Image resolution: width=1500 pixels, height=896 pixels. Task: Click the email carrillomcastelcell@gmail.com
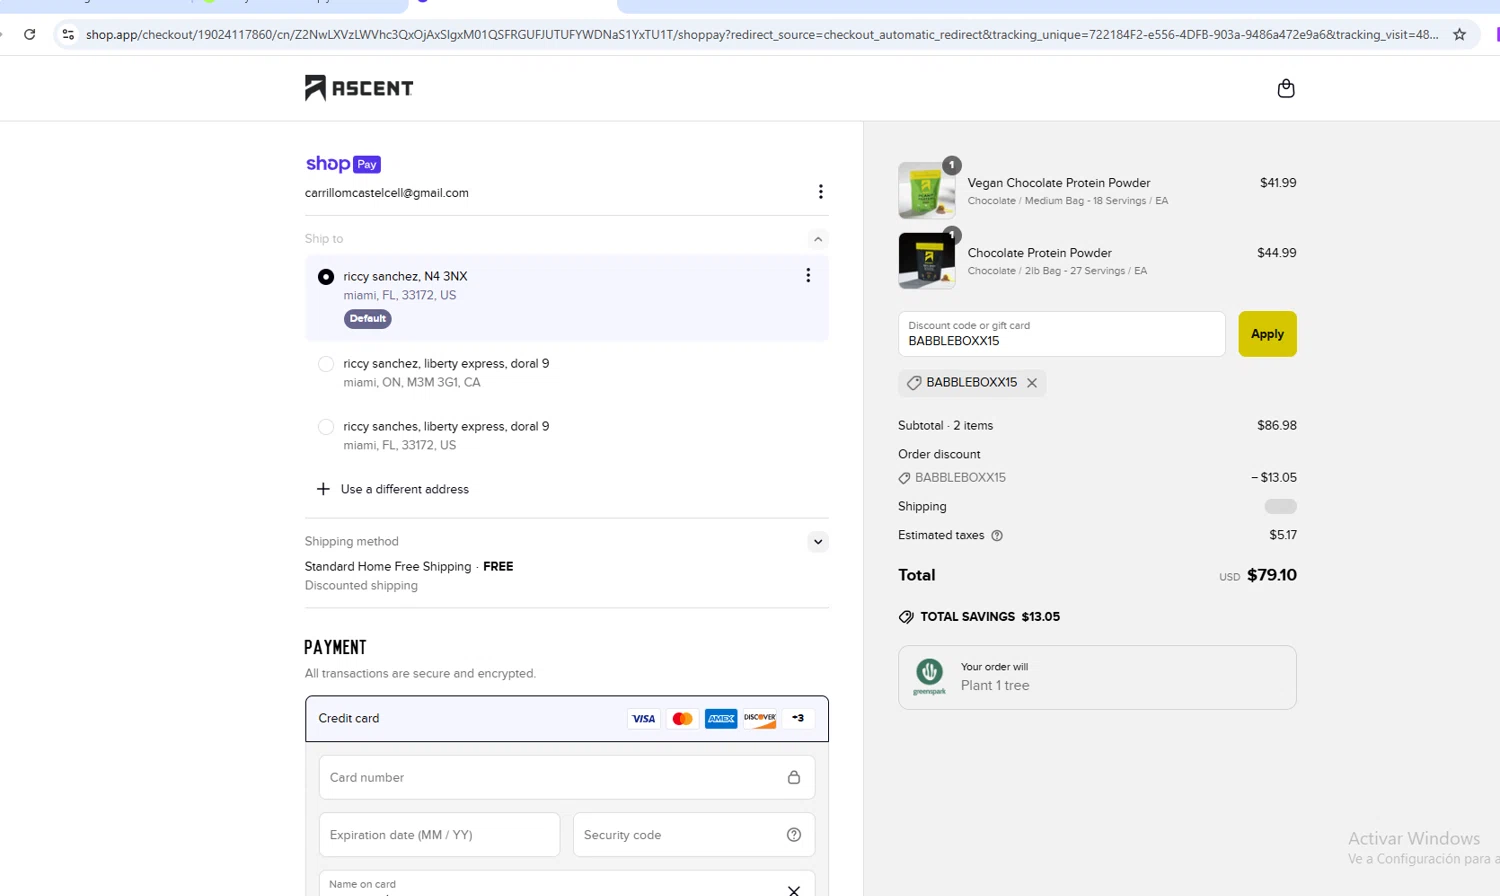(x=387, y=193)
